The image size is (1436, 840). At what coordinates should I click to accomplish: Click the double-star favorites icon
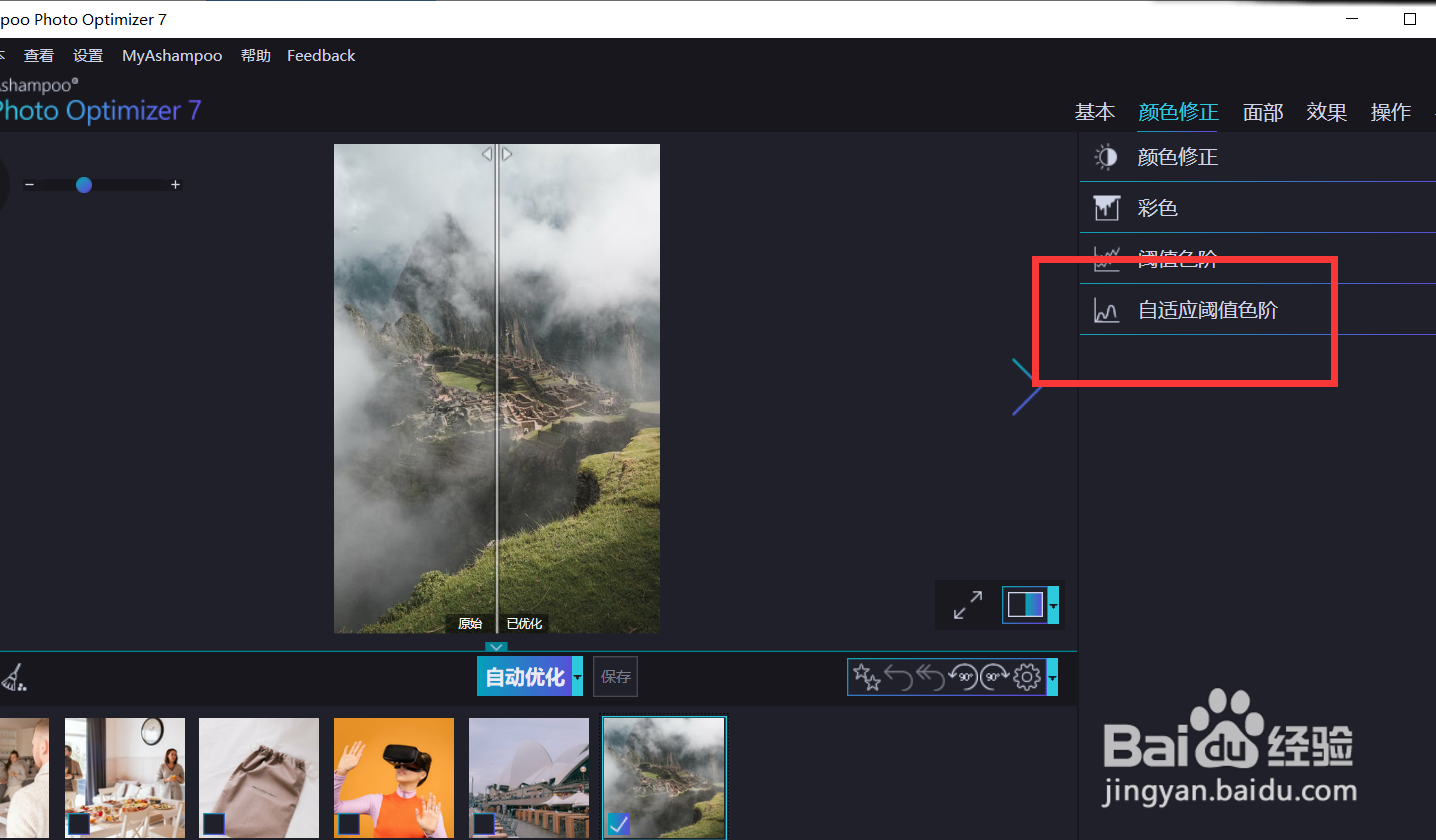click(x=868, y=677)
